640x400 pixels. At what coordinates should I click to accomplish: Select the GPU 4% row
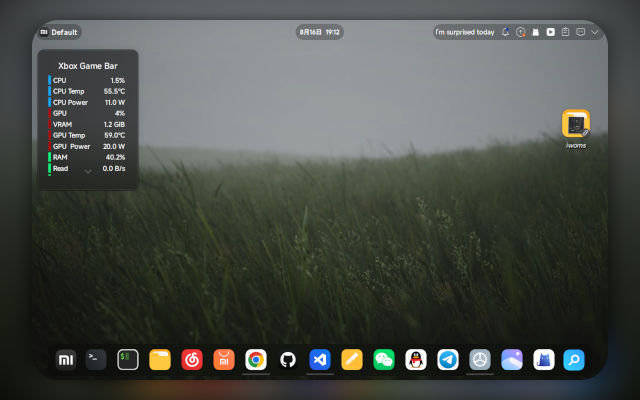click(x=87, y=113)
